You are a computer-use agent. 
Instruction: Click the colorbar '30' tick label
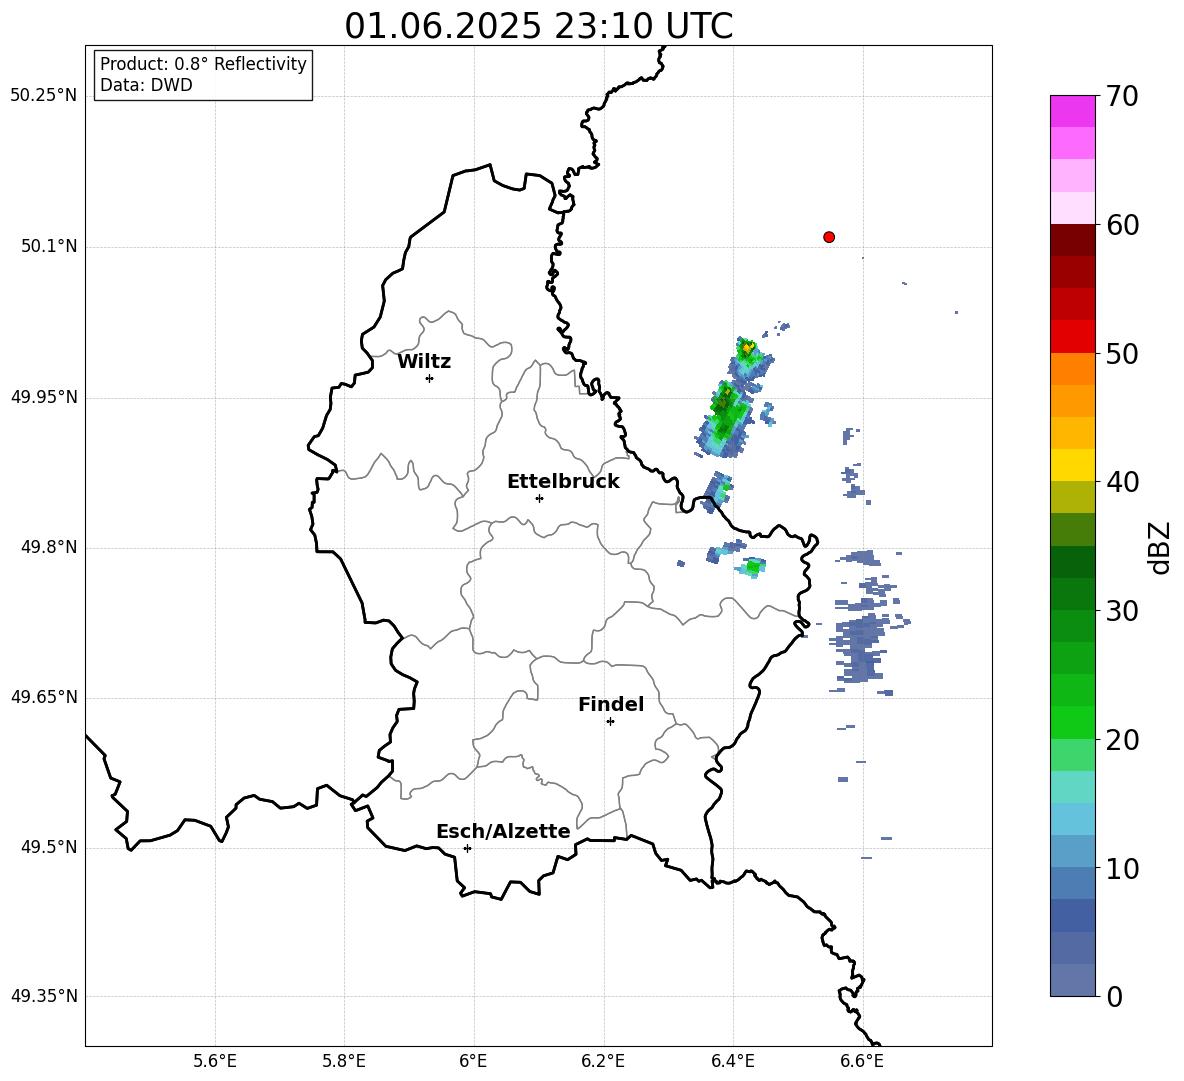(x=1122, y=611)
